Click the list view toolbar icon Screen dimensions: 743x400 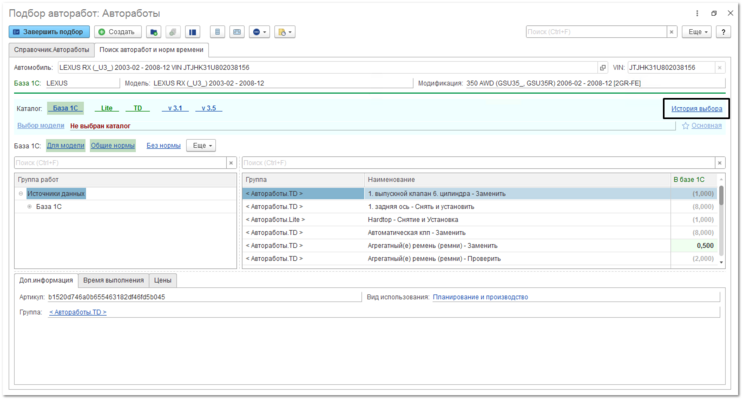pos(217,32)
